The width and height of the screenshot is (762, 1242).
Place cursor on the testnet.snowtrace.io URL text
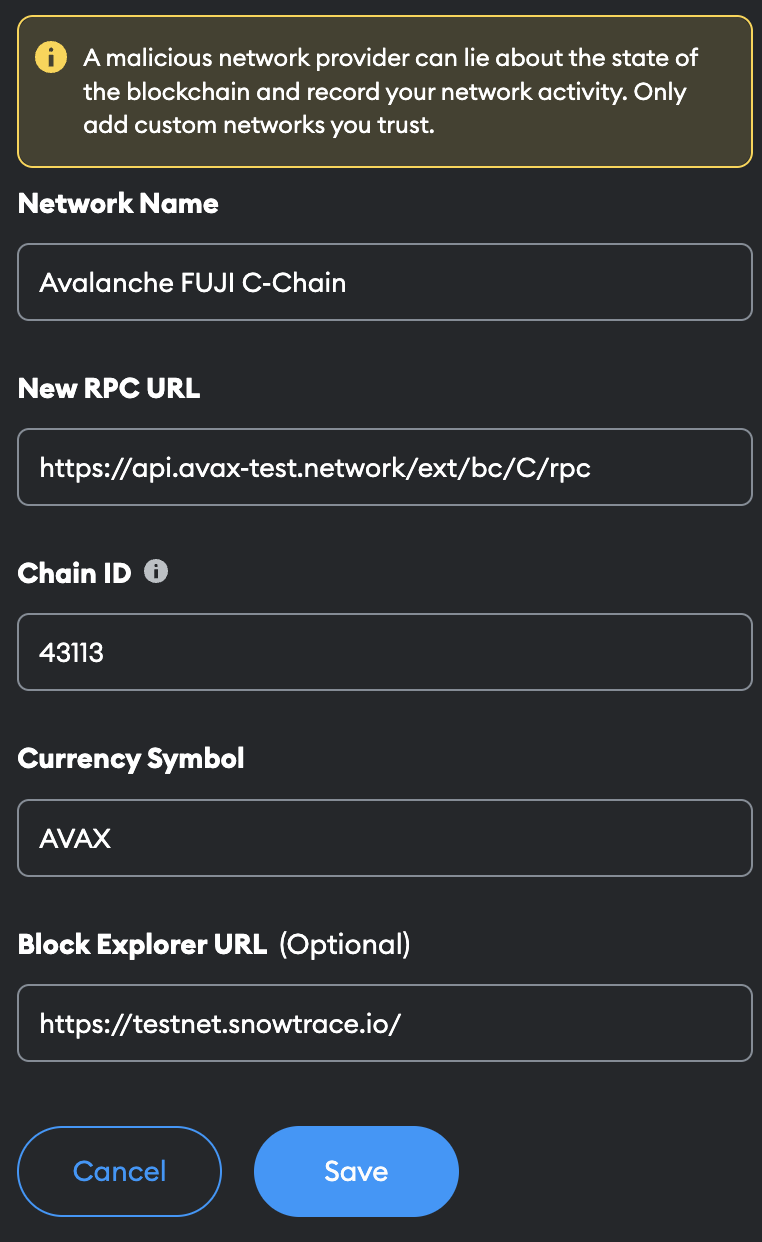click(x=220, y=1023)
